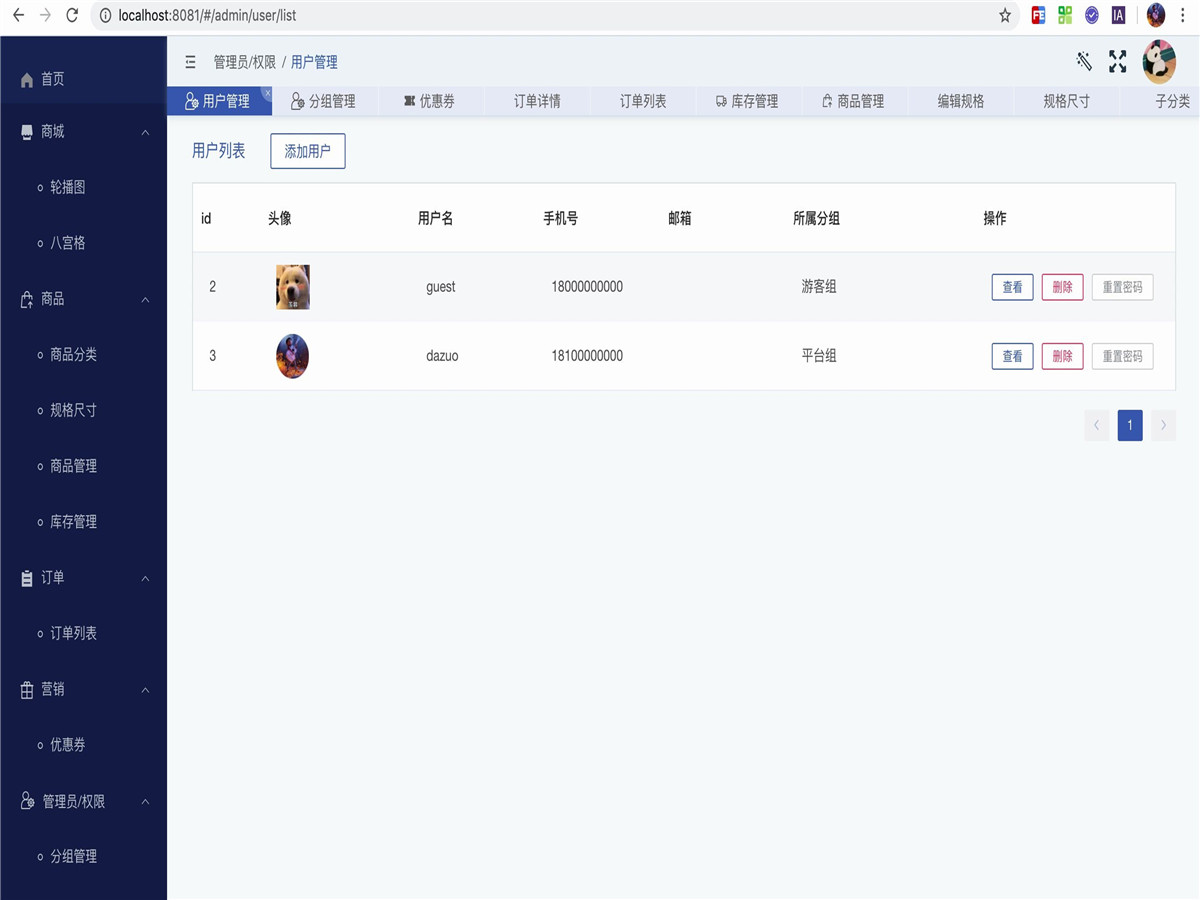Collapse the 商品 sidebar group chevron

tap(145, 299)
